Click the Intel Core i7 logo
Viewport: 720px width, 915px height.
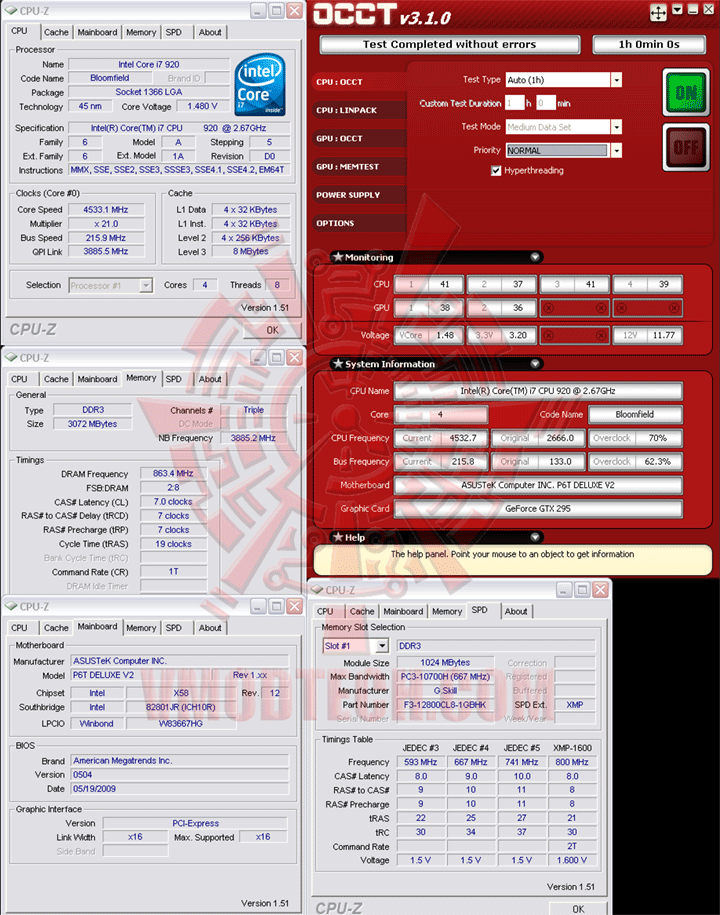260,85
